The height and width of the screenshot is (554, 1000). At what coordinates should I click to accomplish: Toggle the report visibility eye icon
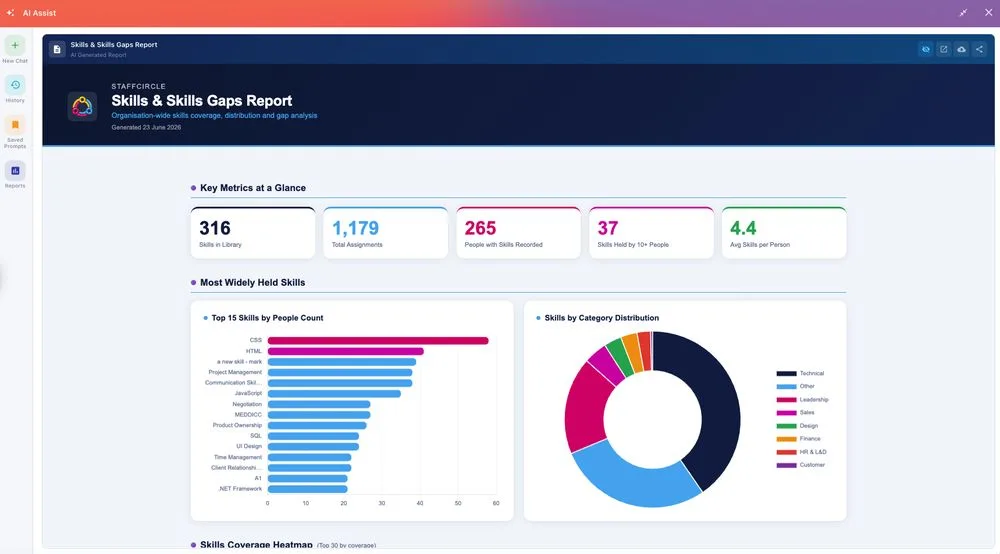tap(925, 49)
